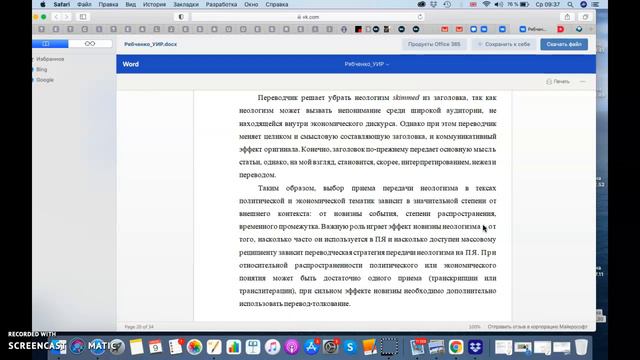
Task: Show the tab overview button
Action: click(x=585, y=17)
